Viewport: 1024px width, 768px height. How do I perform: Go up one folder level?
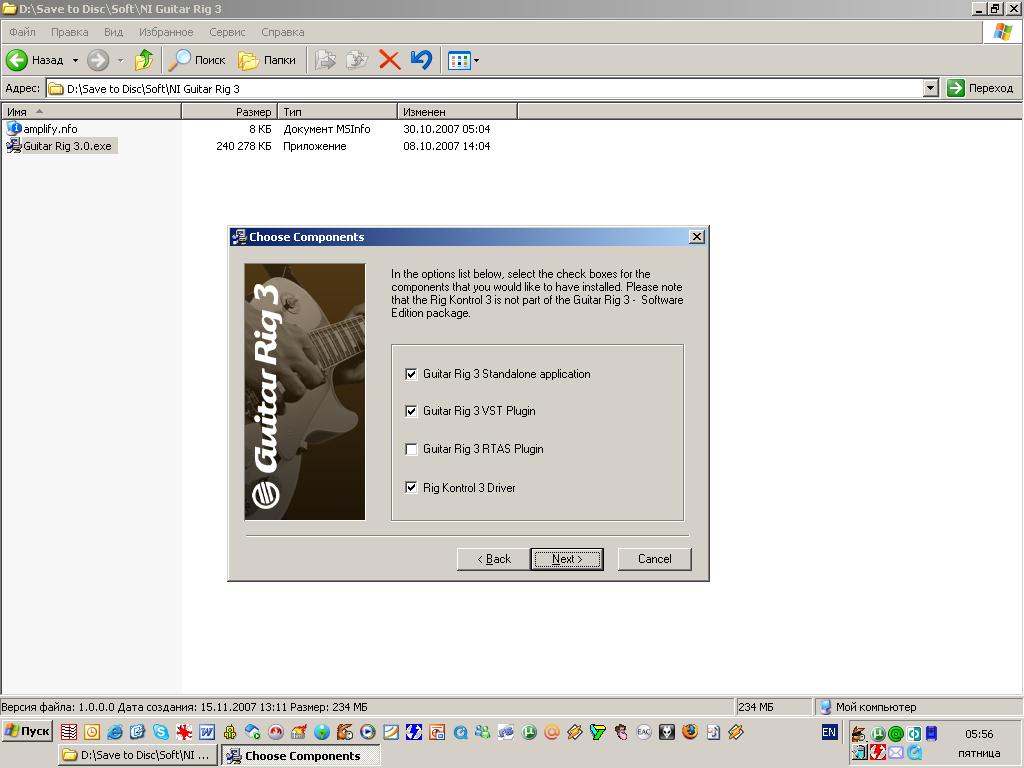(x=144, y=60)
